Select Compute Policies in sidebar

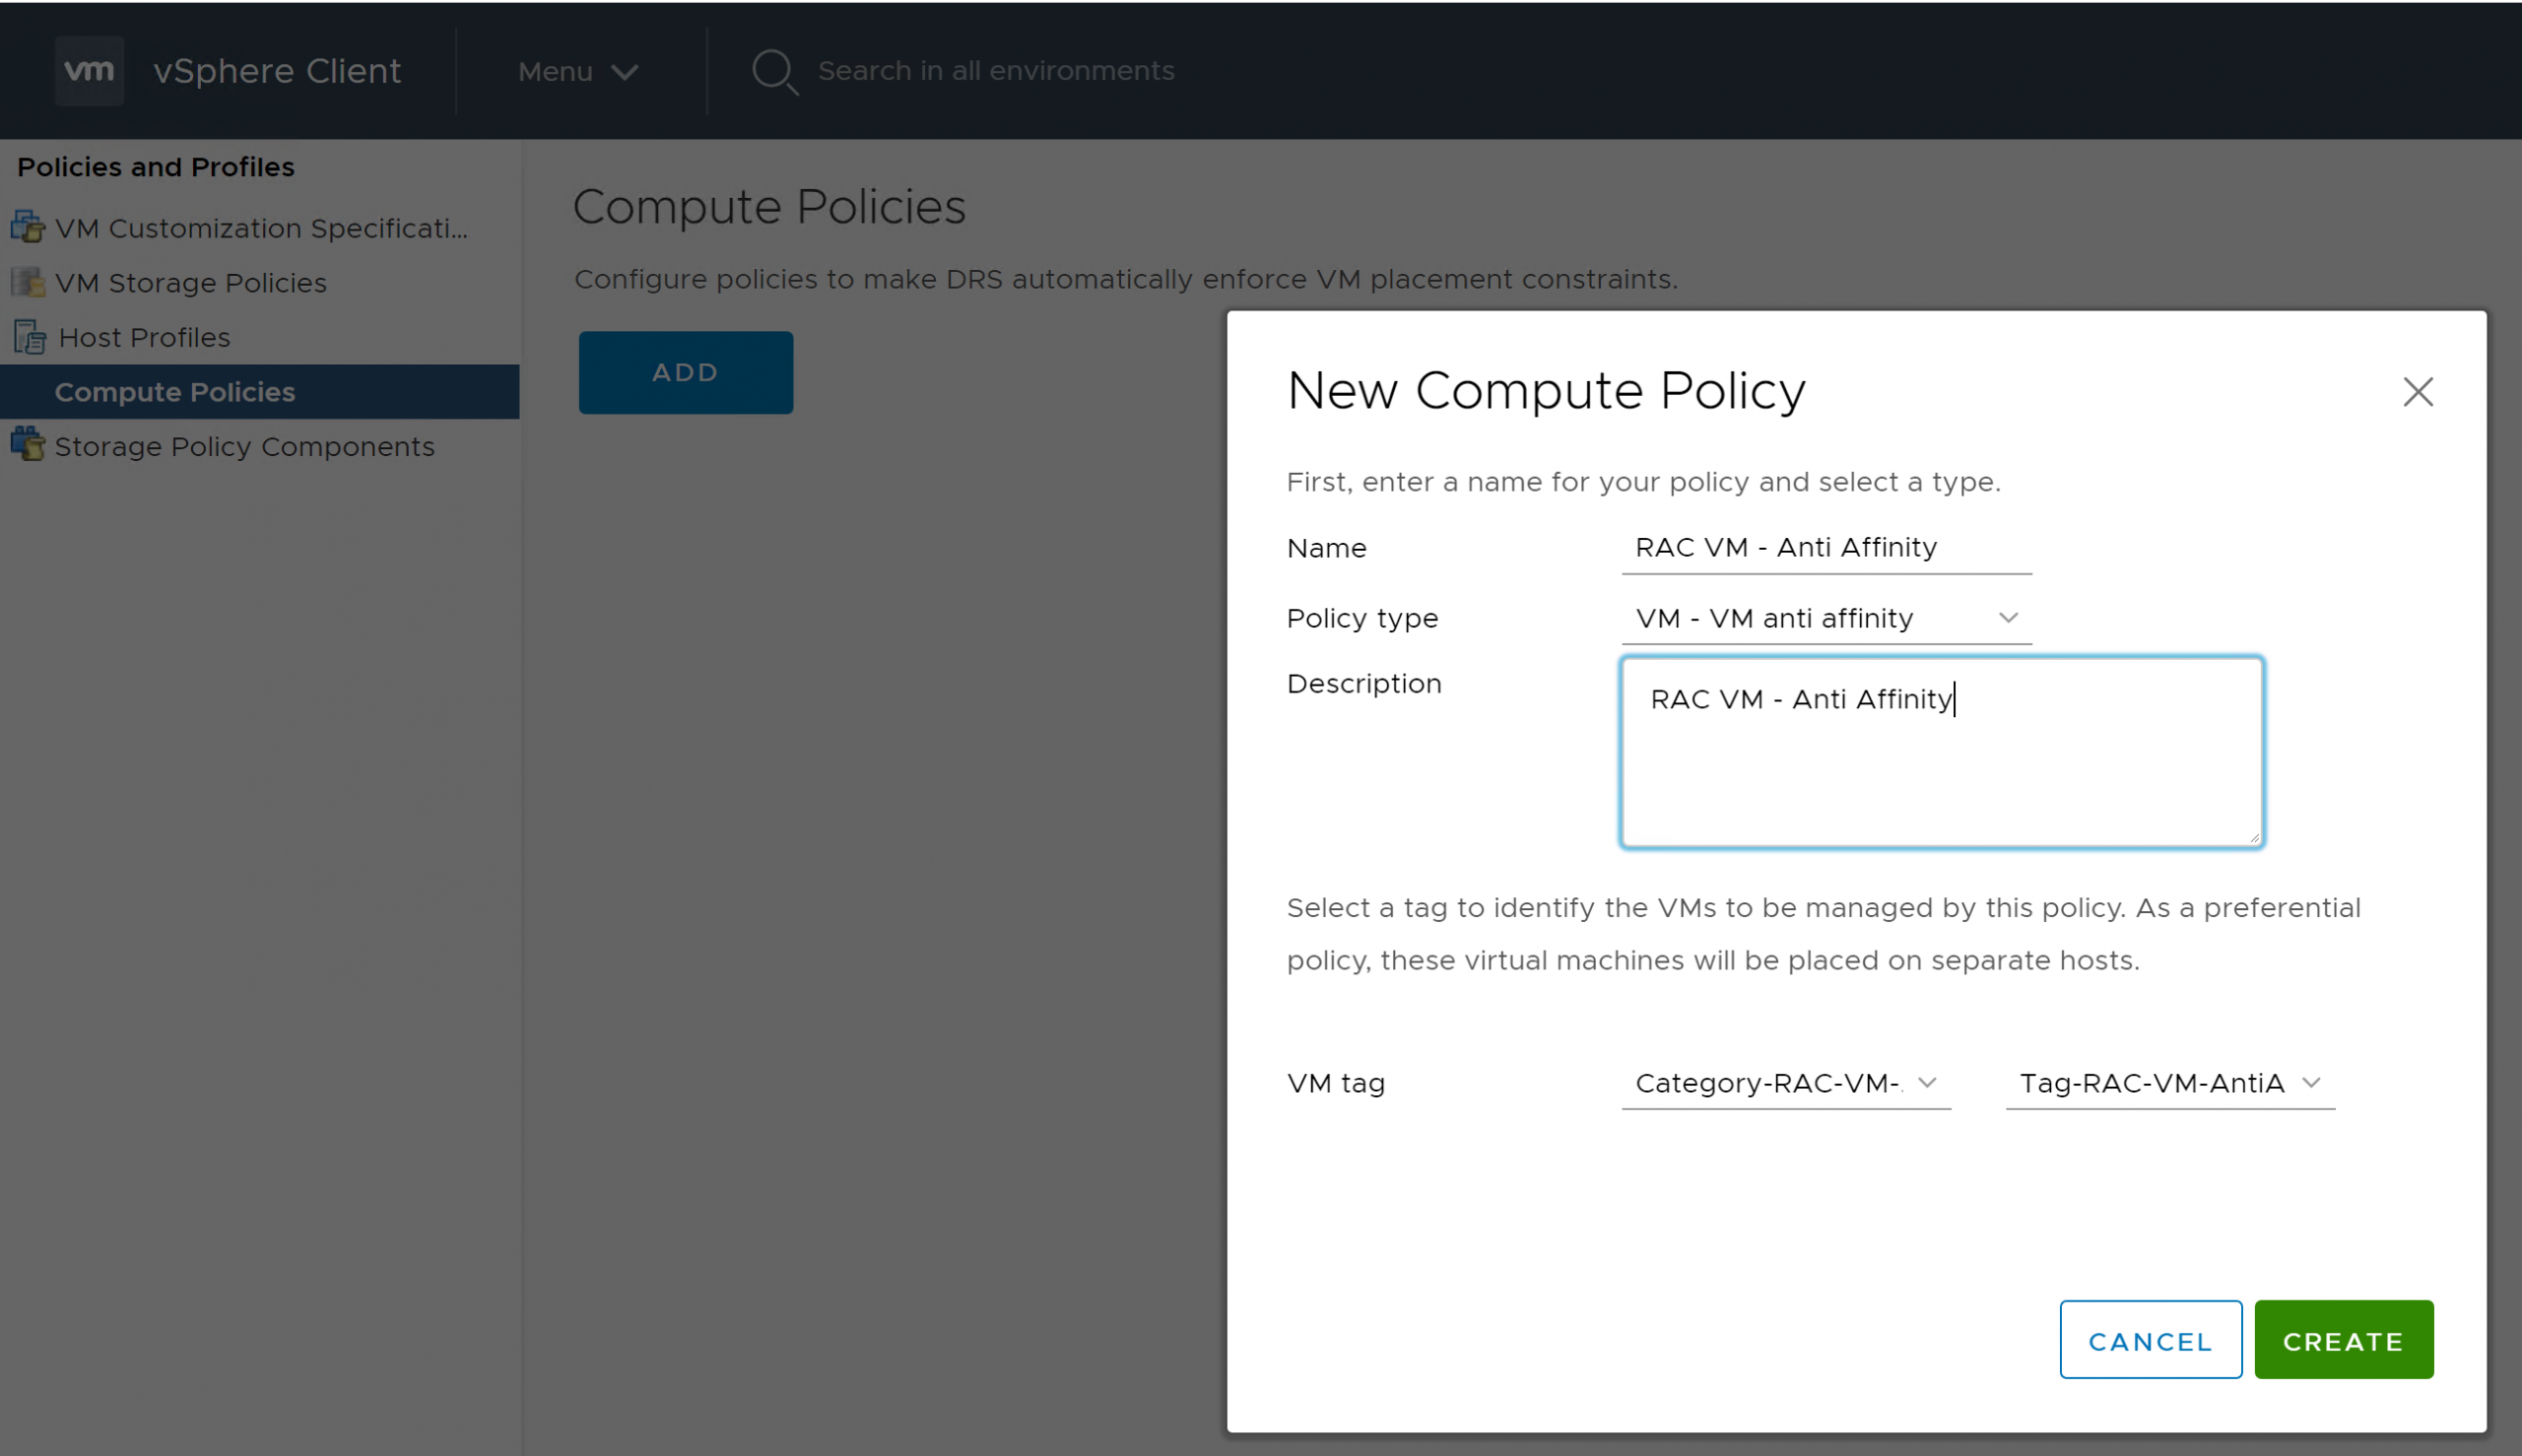pyautogui.click(x=175, y=392)
